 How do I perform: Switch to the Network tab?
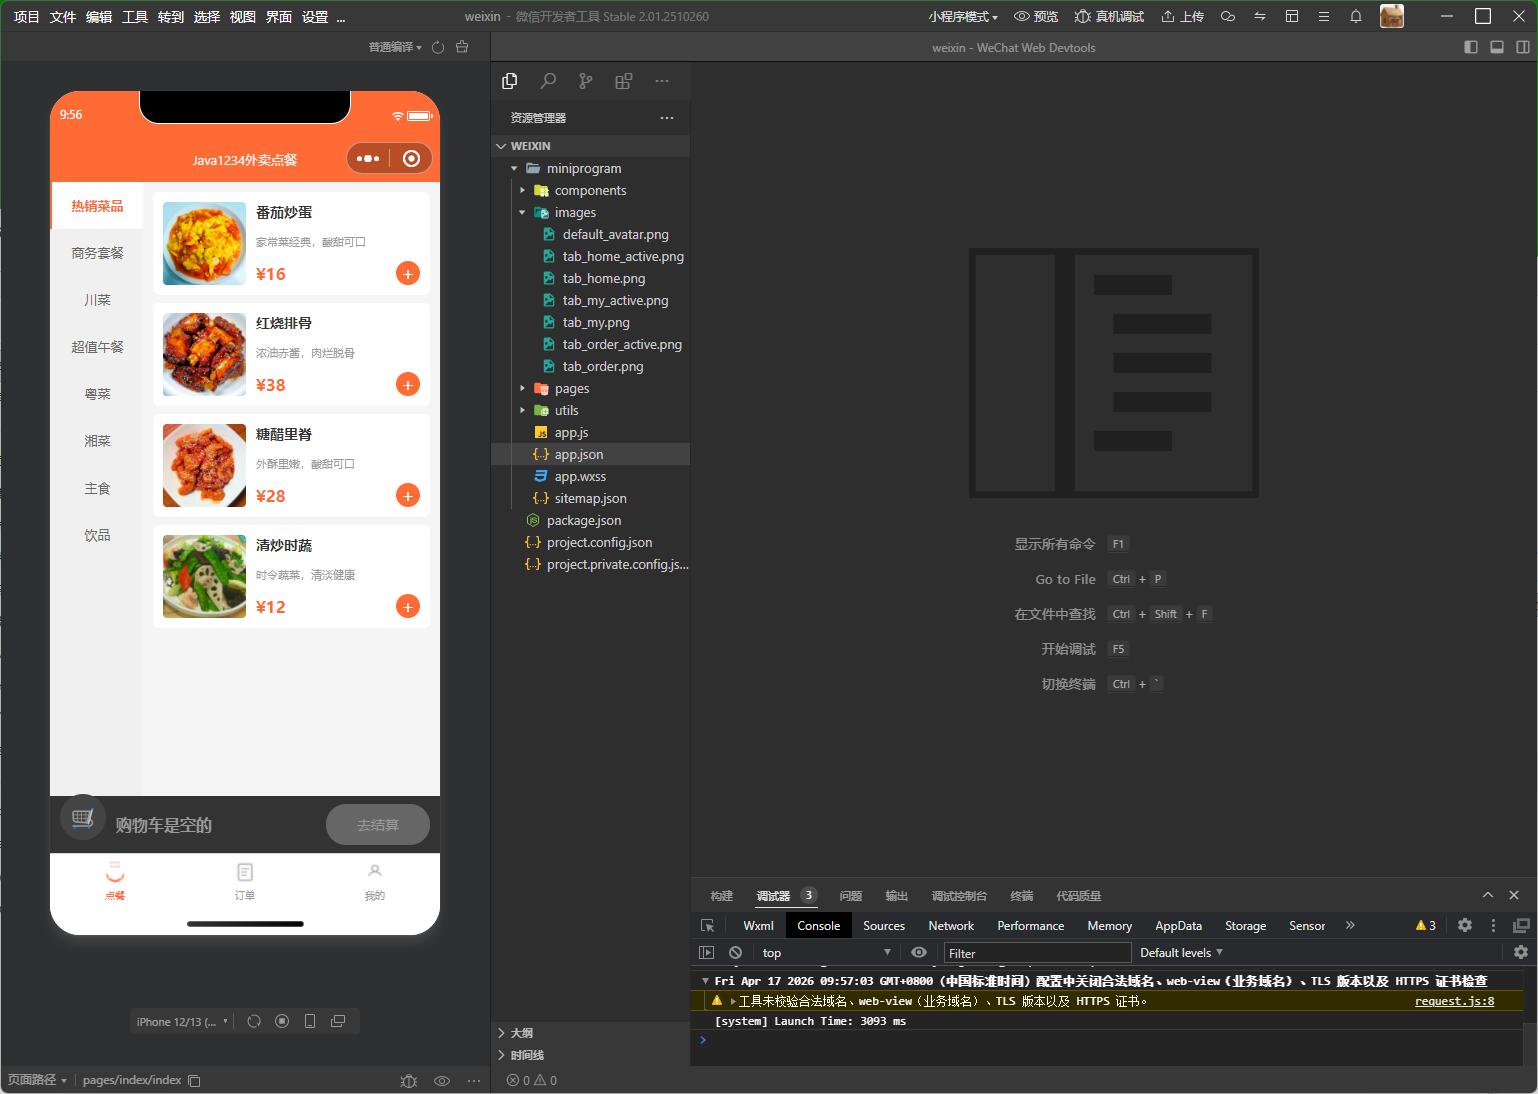point(950,925)
